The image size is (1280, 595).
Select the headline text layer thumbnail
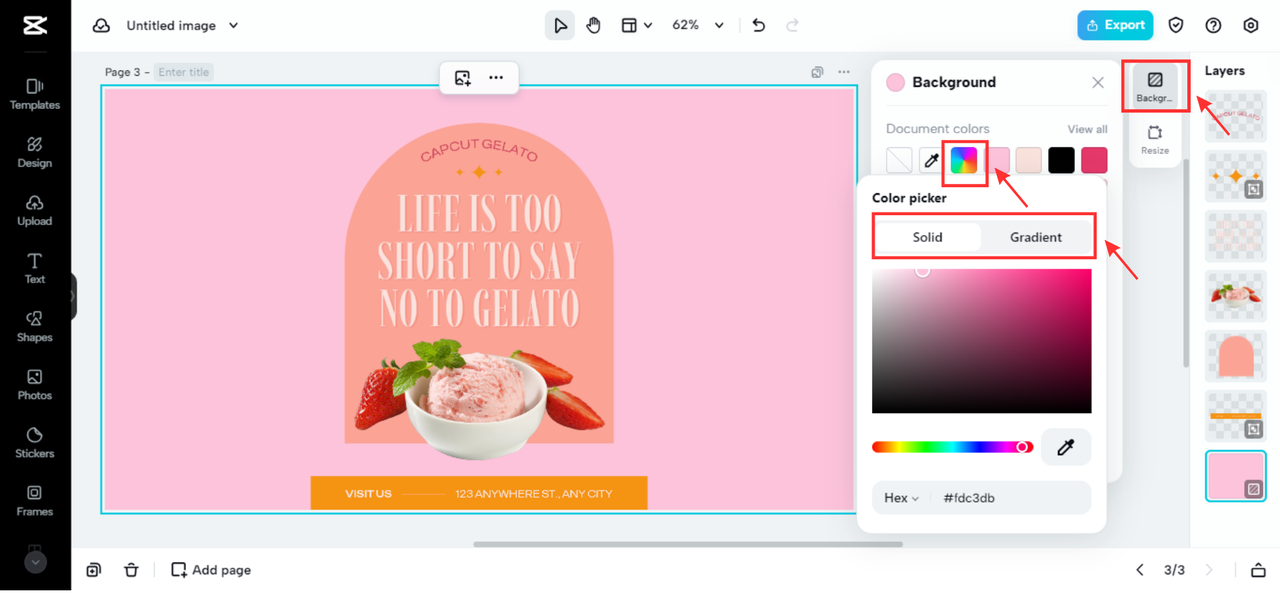click(1236, 234)
